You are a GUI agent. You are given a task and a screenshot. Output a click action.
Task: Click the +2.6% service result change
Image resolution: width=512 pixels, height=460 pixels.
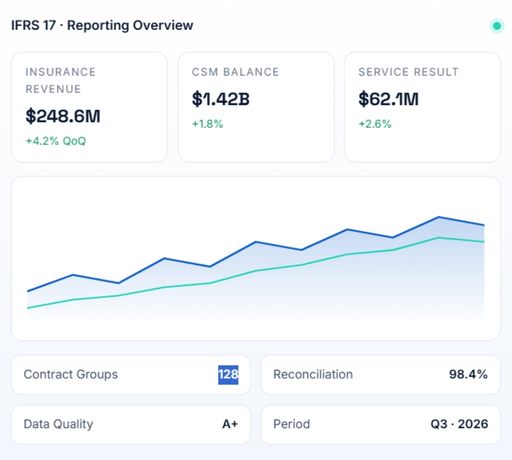coord(375,124)
